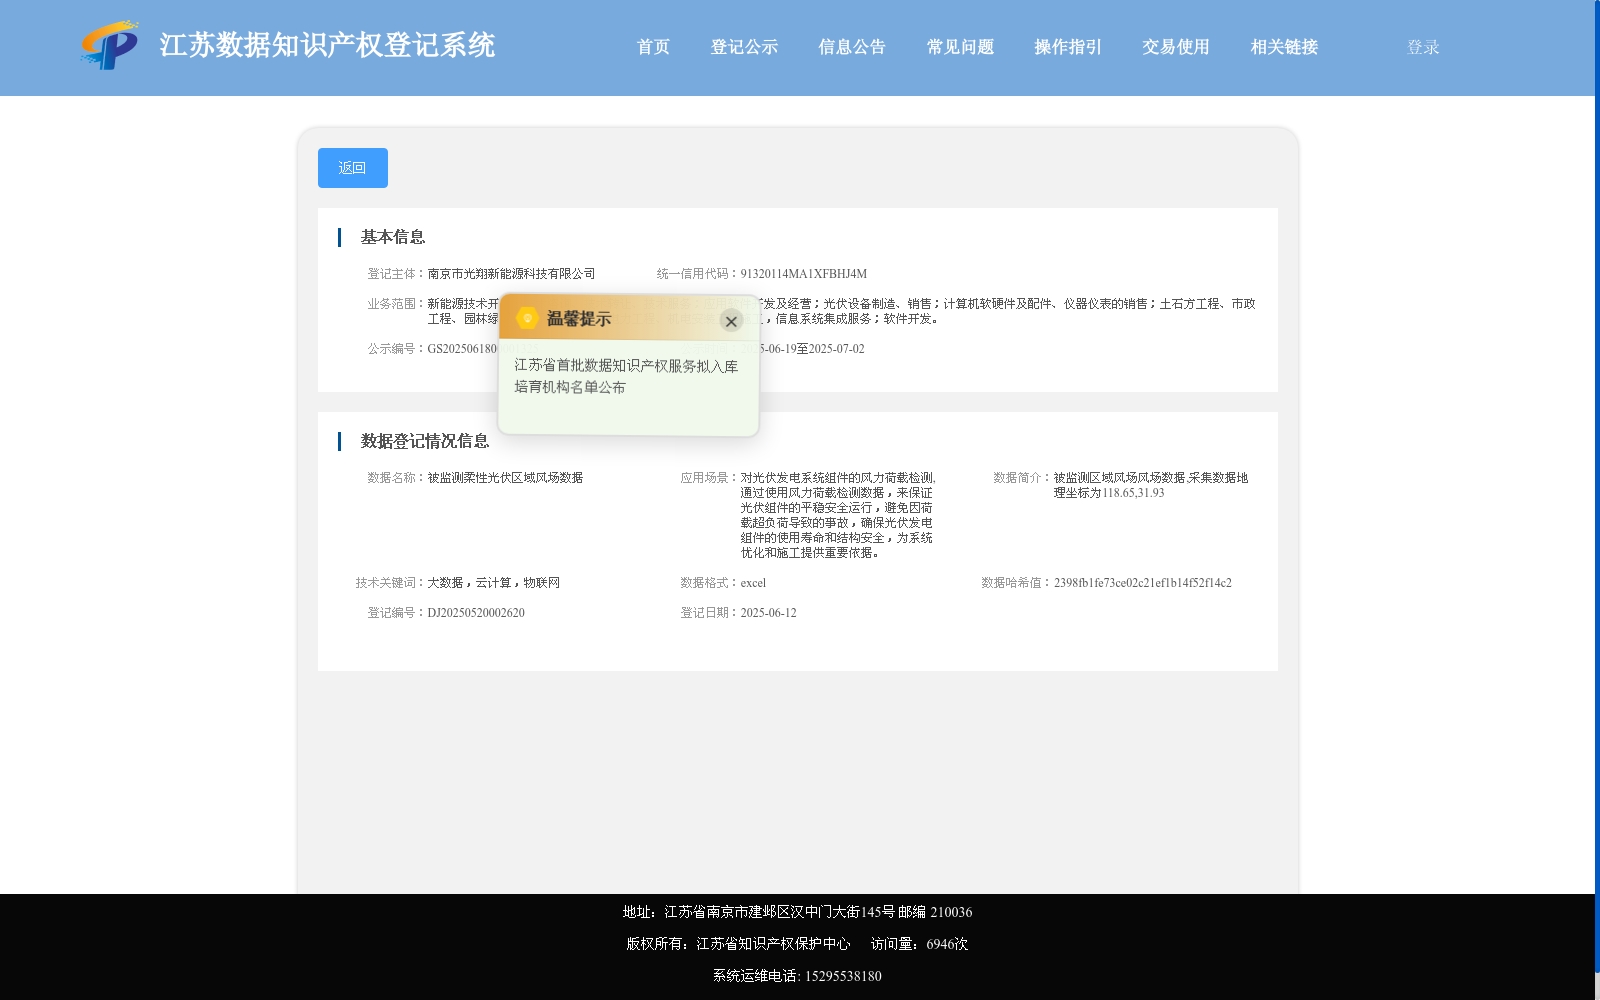Select the 数据简介 description text
Image resolution: width=1600 pixels, height=1000 pixels.
click(x=1151, y=485)
